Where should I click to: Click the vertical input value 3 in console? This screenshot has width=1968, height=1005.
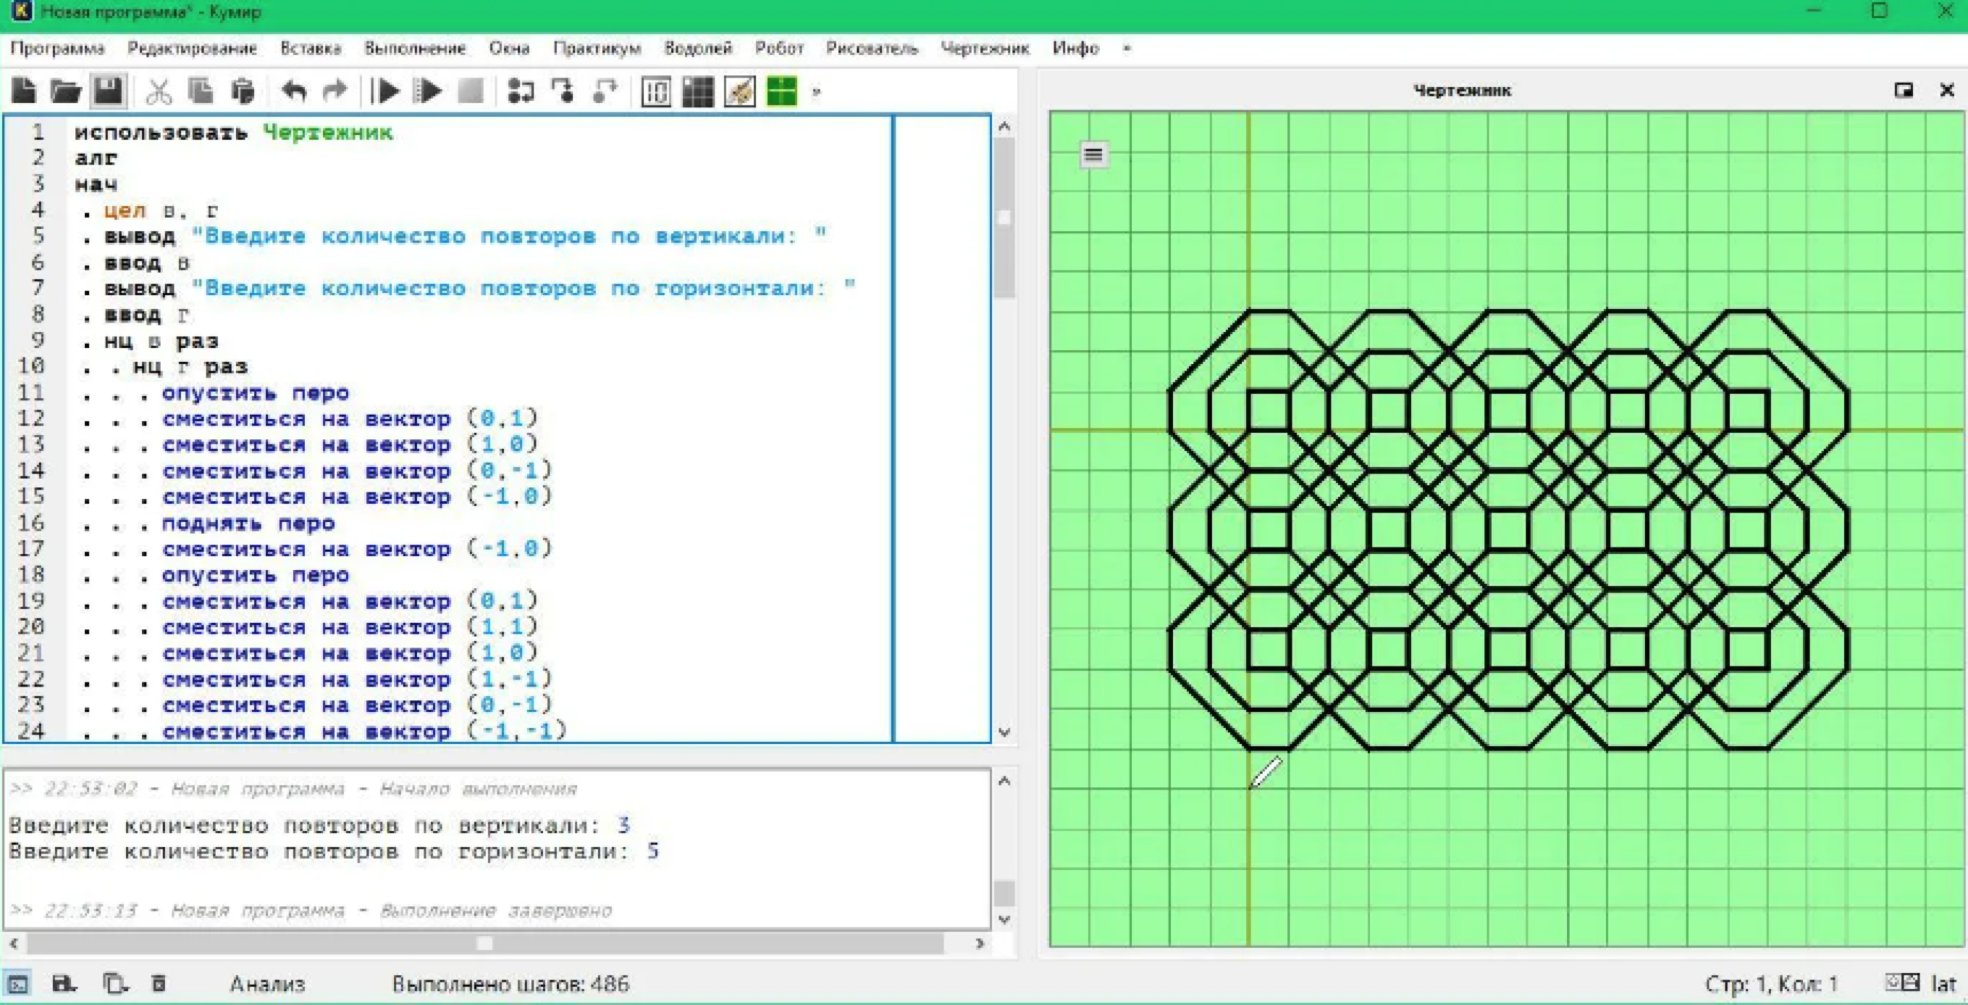(623, 825)
